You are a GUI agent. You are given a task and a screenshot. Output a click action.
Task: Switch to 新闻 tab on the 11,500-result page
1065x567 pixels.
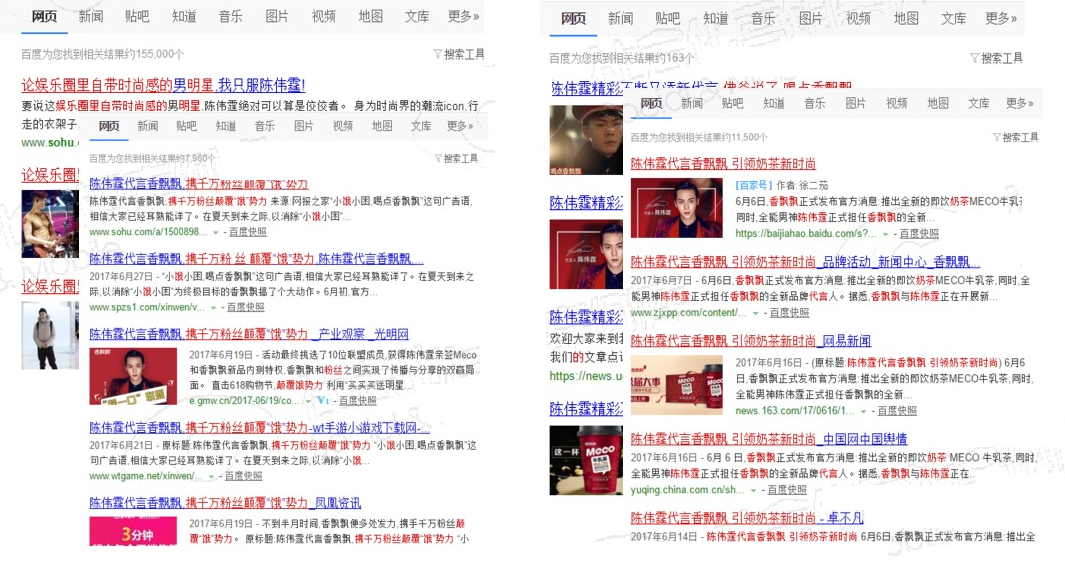(x=691, y=103)
